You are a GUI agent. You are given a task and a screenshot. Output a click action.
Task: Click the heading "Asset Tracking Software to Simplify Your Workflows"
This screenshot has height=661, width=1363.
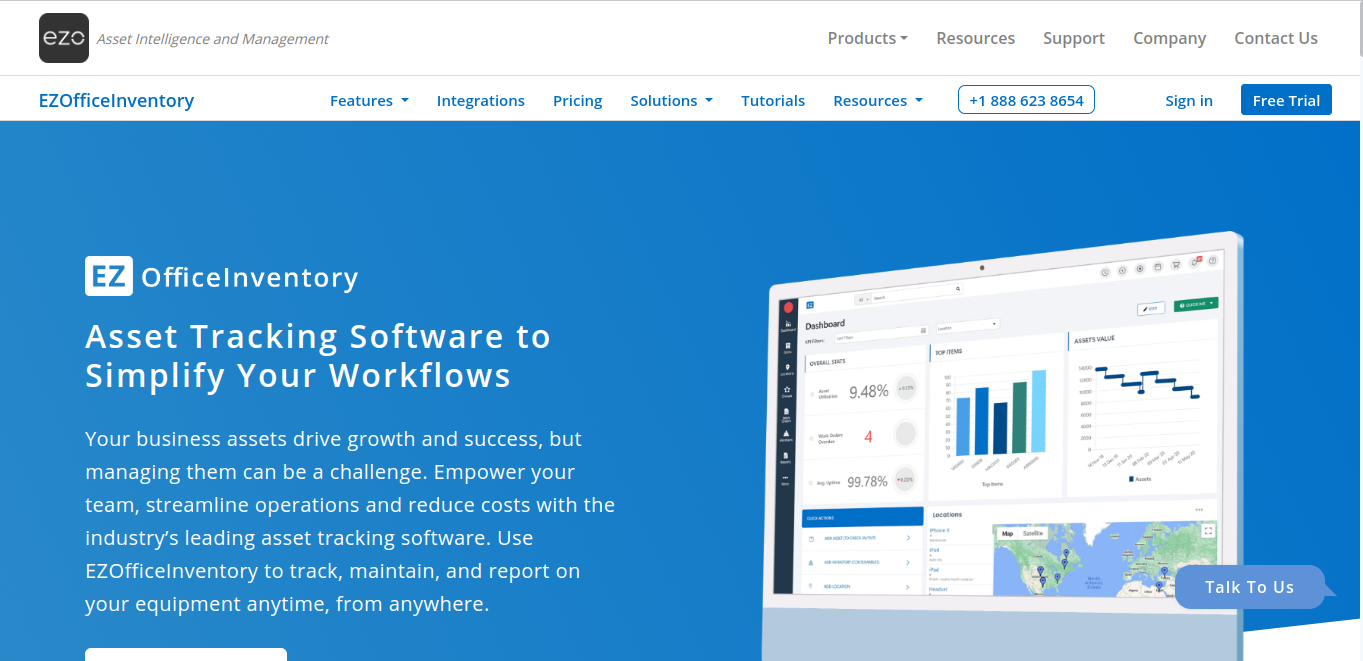pyautogui.click(x=318, y=355)
